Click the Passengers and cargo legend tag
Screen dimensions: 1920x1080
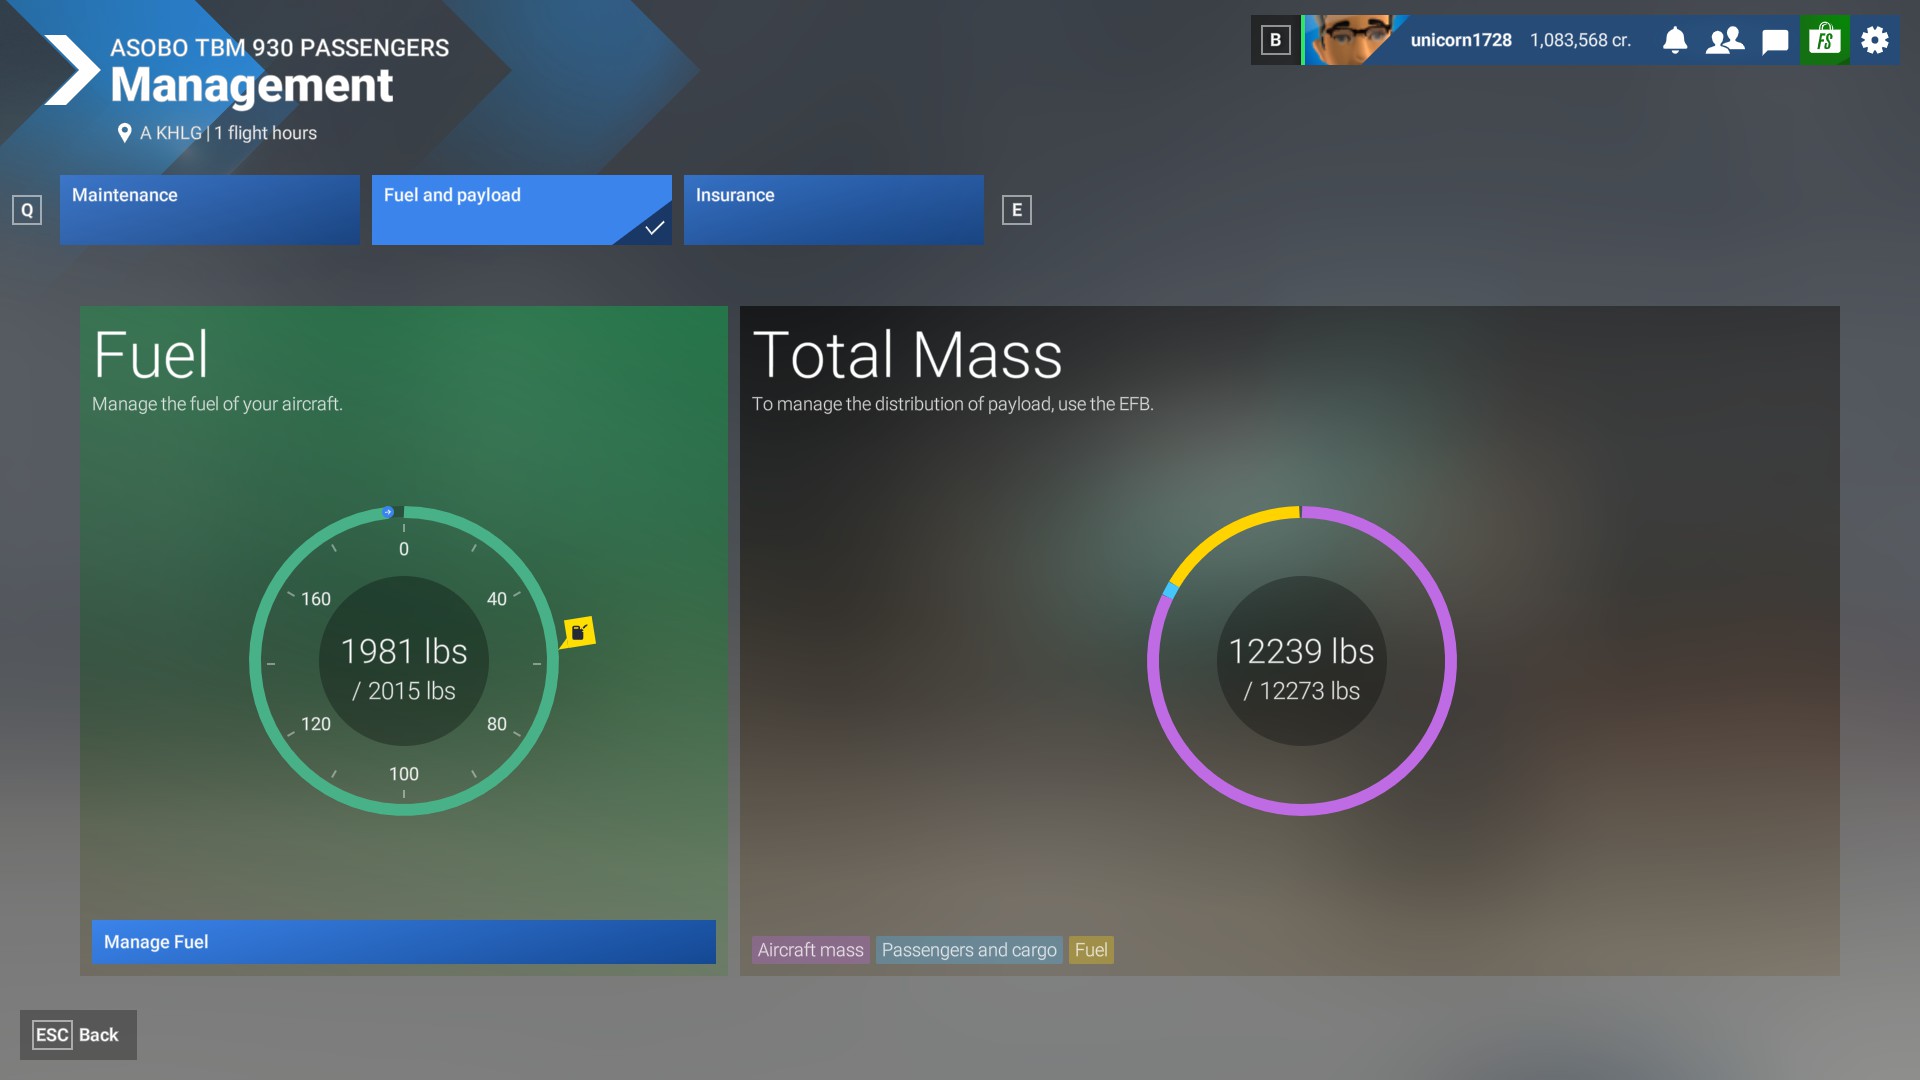click(x=969, y=950)
